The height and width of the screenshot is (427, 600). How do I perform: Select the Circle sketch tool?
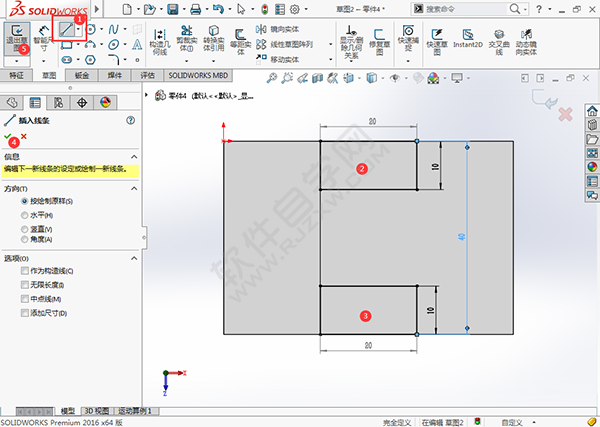(91, 29)
